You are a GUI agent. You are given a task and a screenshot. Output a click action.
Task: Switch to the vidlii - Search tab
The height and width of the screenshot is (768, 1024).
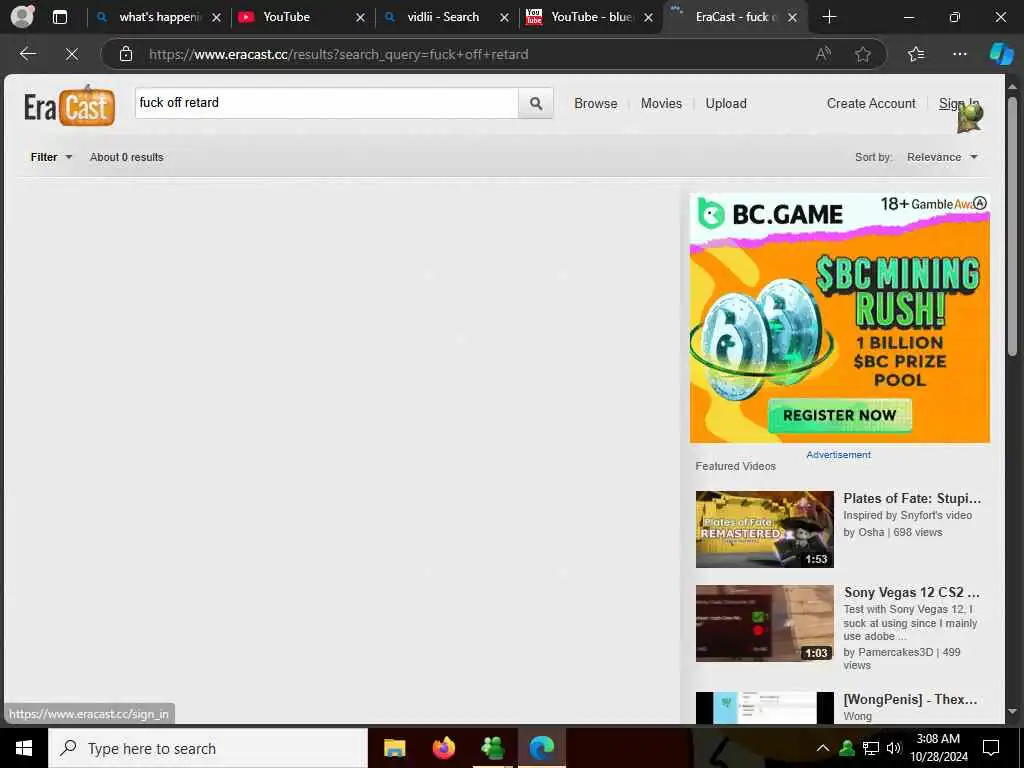[x=444, y=17]
